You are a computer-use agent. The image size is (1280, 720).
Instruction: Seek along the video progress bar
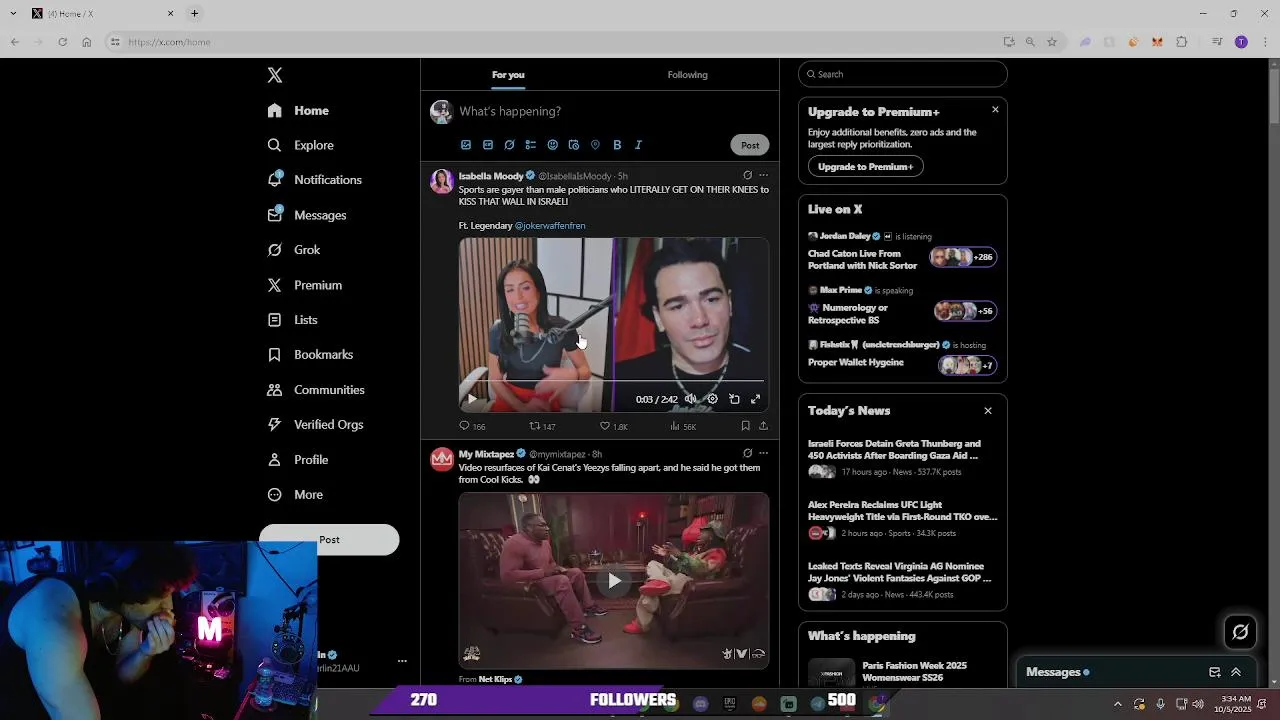point(614,381)
